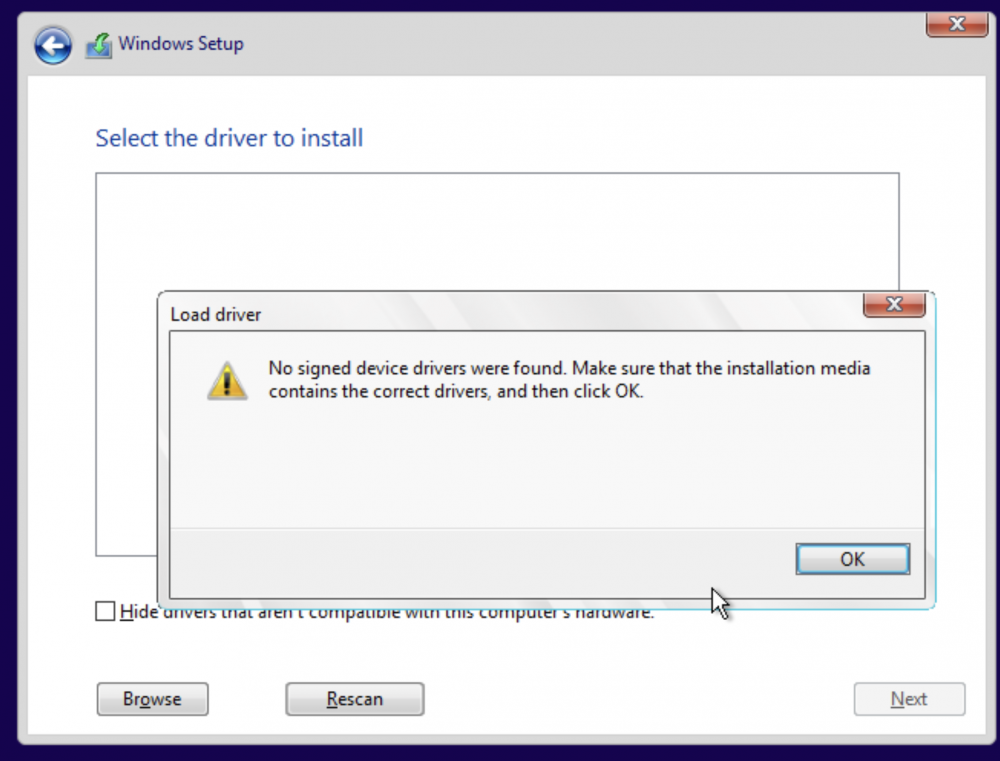This screenshot has width=1000, height=761.
Task: Click the gray footer strip beside OK
Action: pyautogui.click(x=478, y=563)
